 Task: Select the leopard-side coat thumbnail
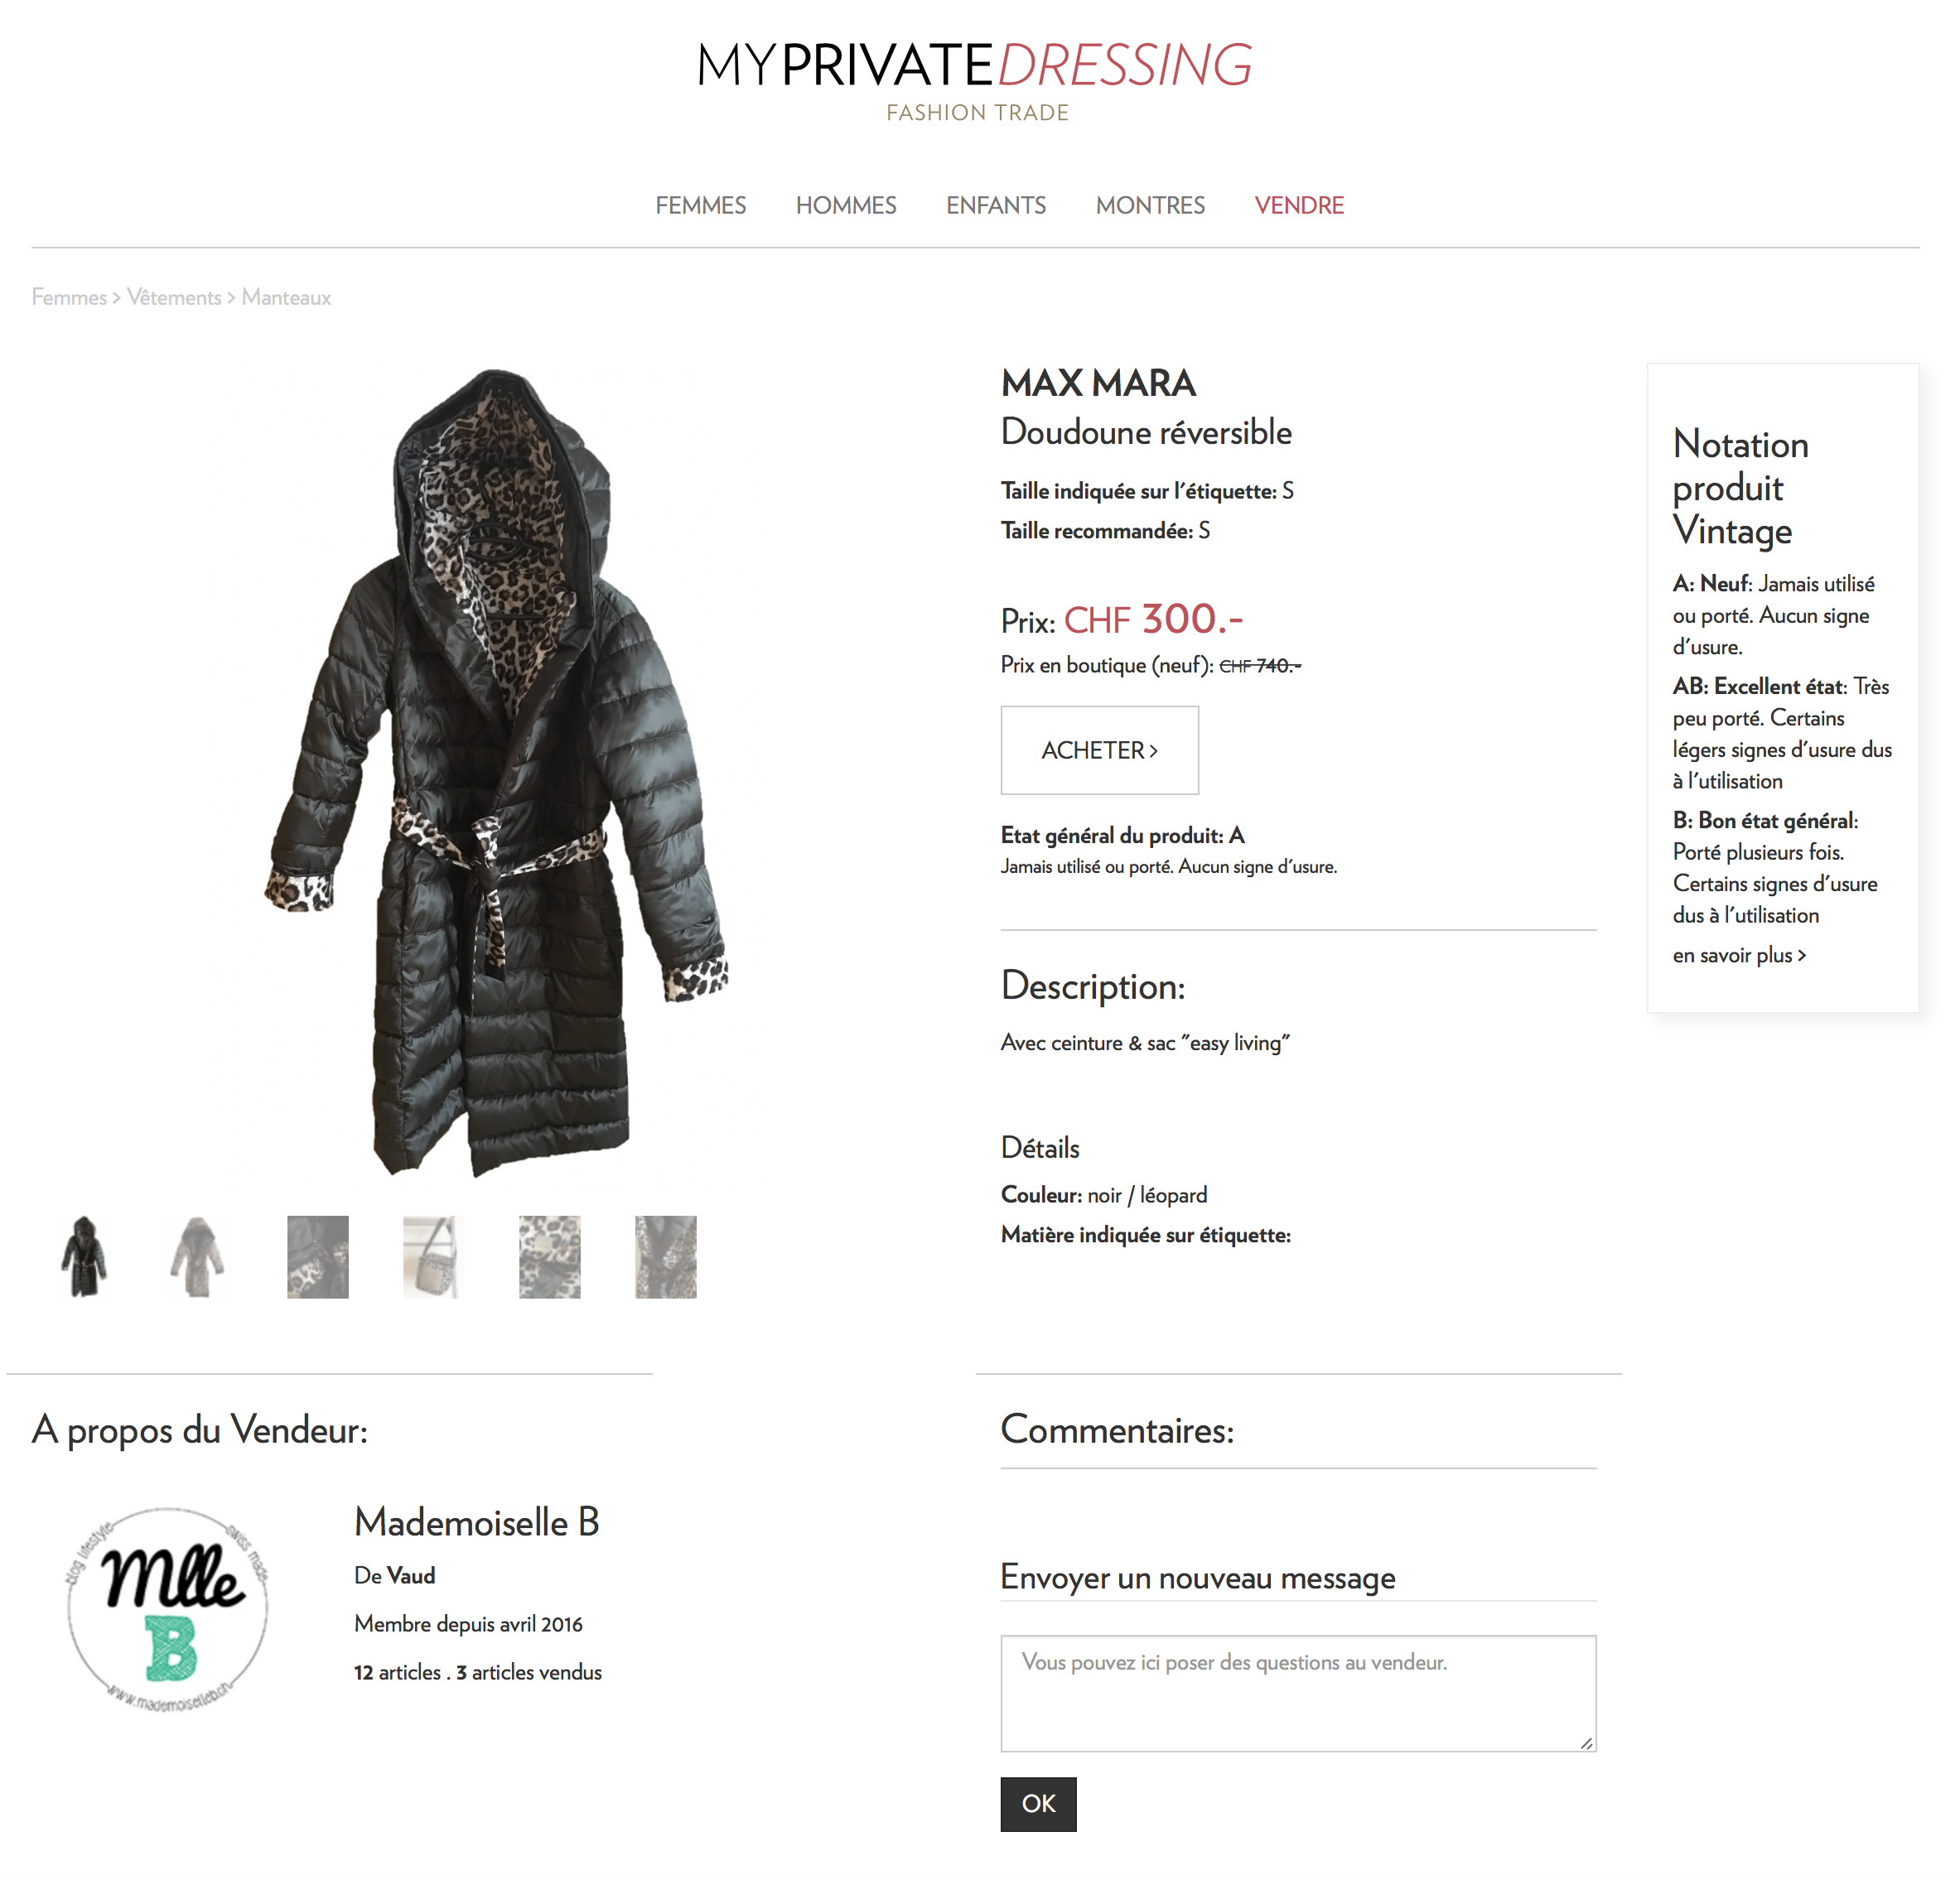pos(200,1256)
